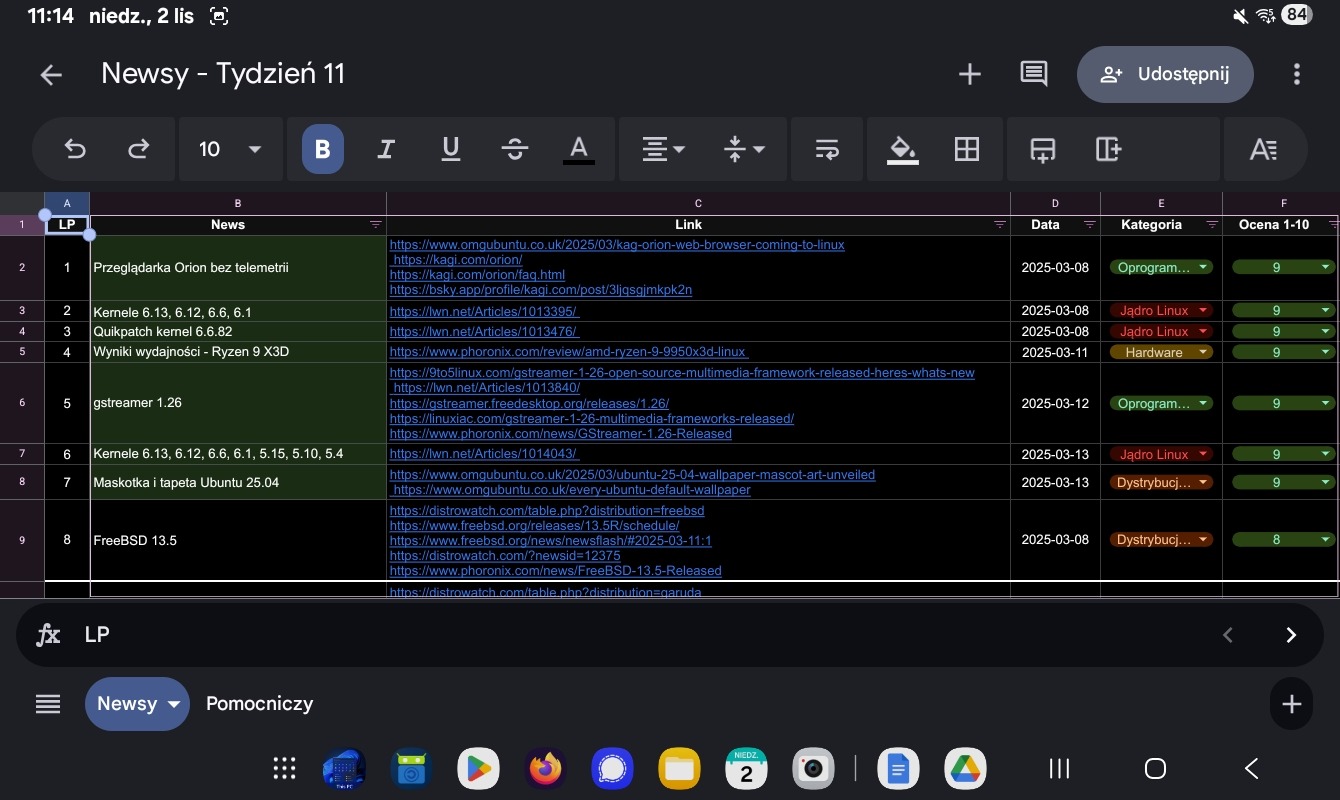The image size is (1340, 800).
Task: Open the fill color picker
Action: tap(902, 149)
